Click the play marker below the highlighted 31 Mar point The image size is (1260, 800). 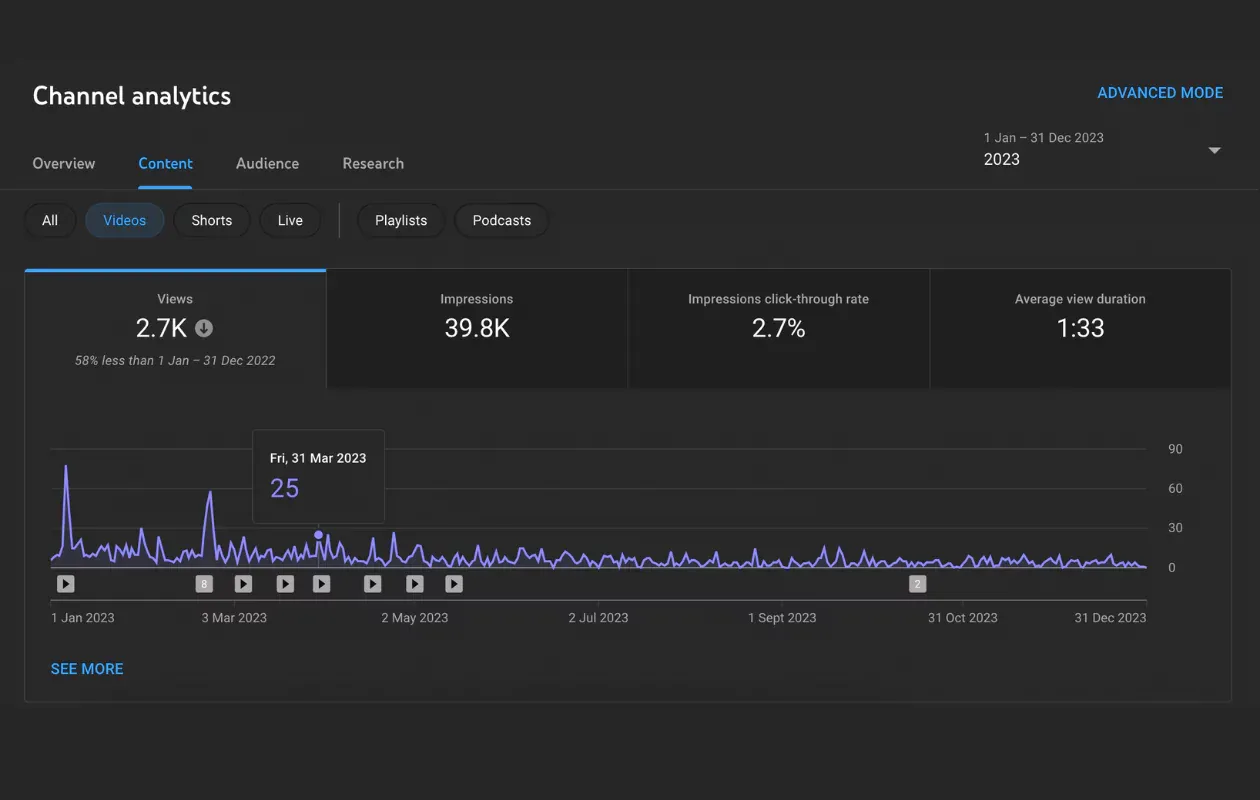pos(321,584)
